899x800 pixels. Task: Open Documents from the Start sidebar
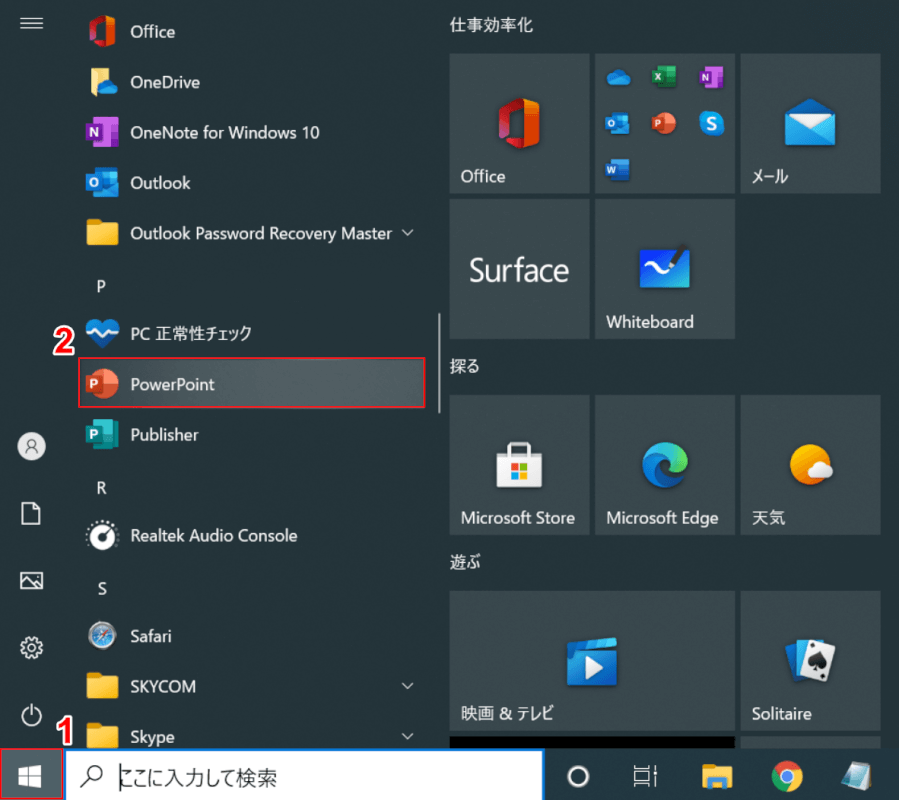click(x=31, y=513)
